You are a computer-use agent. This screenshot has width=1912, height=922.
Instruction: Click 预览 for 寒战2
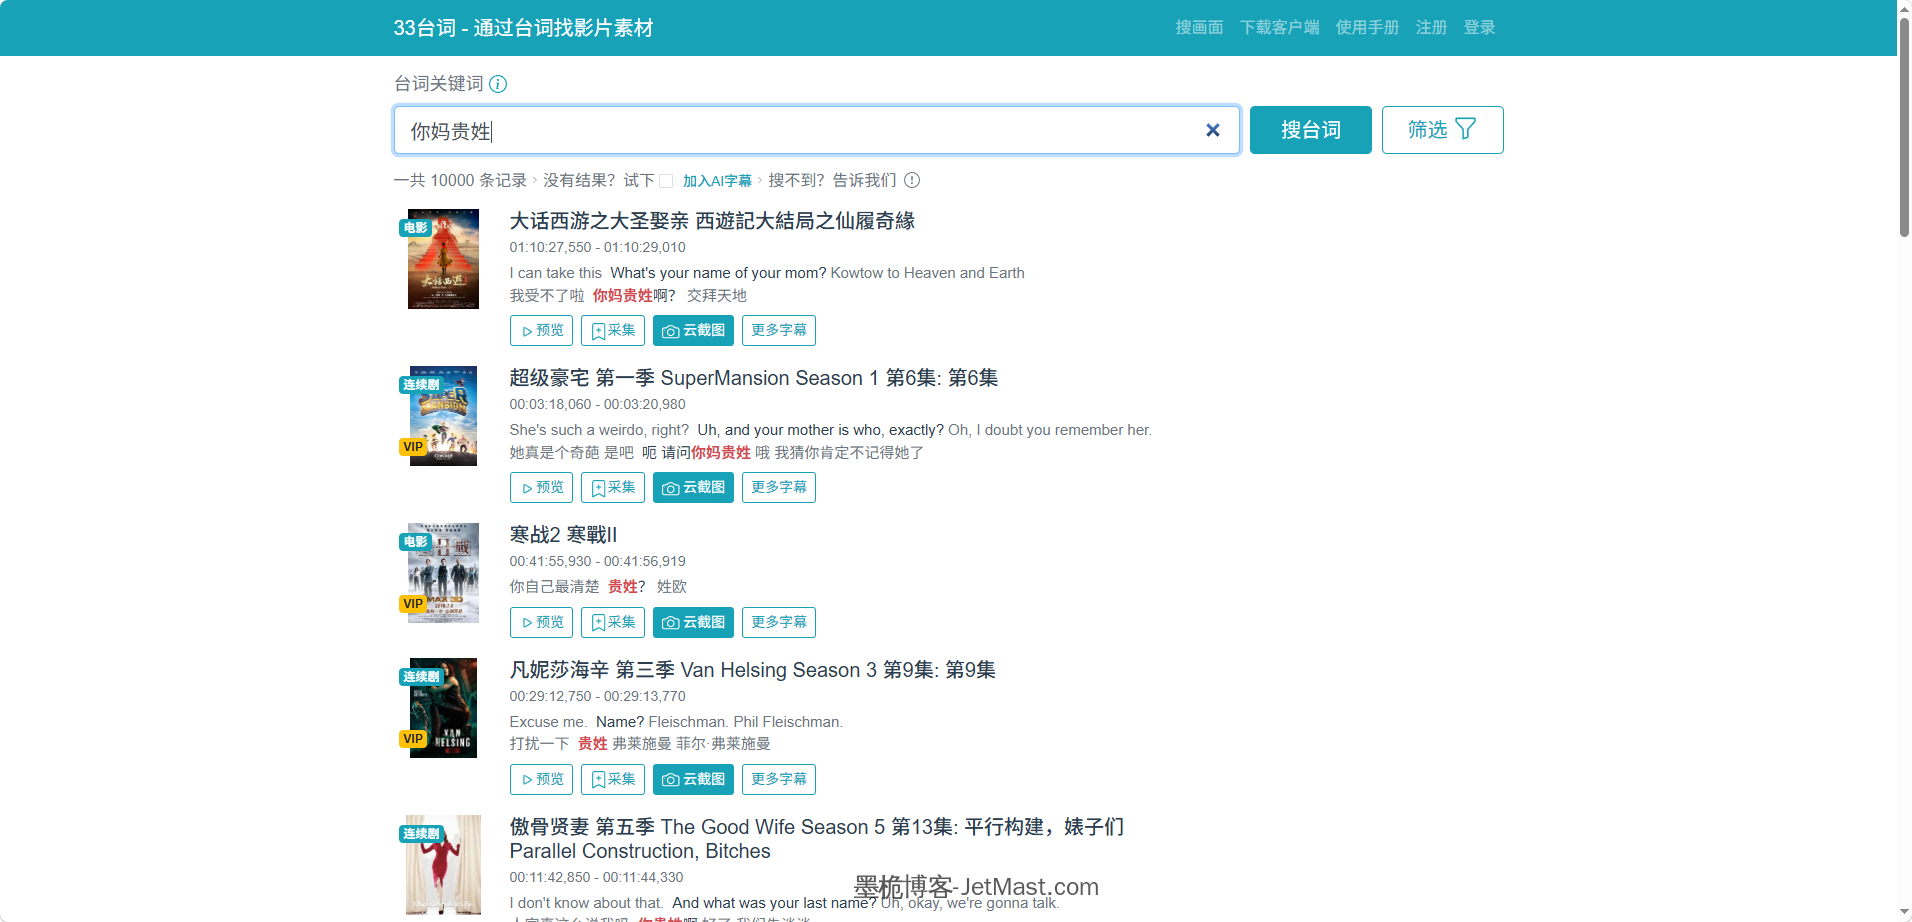(x=541, y=622)
